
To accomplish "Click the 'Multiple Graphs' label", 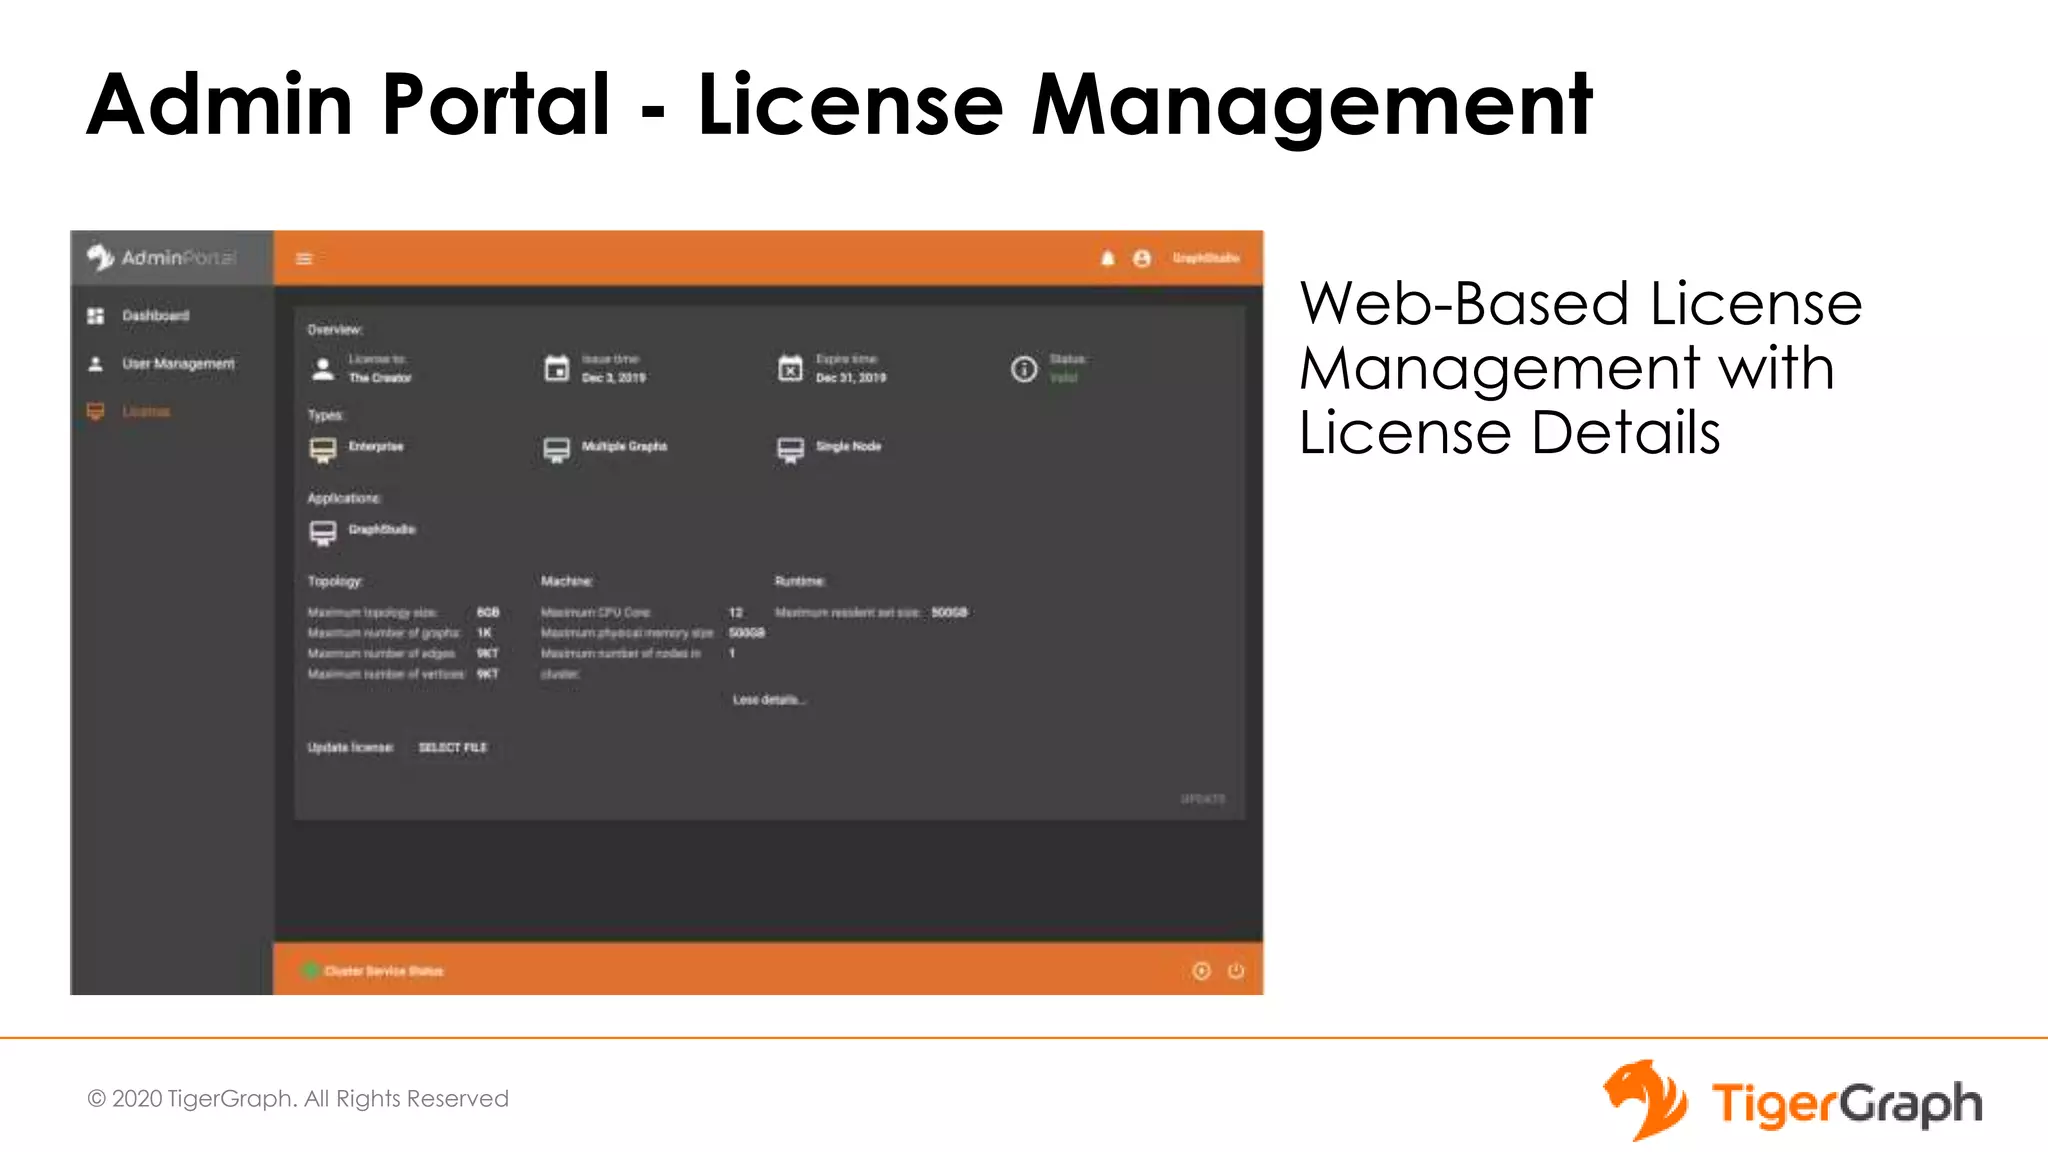I will (x=624, y=446).
